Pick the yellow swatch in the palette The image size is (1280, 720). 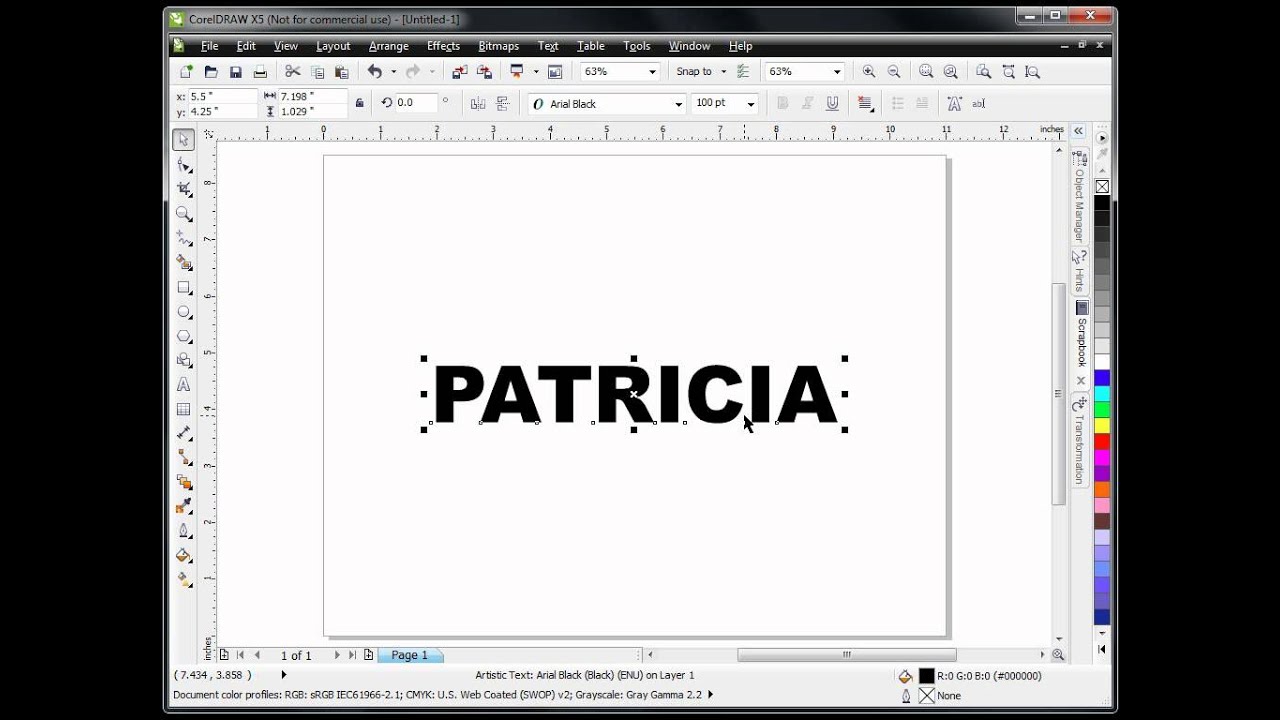click(1102, 425)
